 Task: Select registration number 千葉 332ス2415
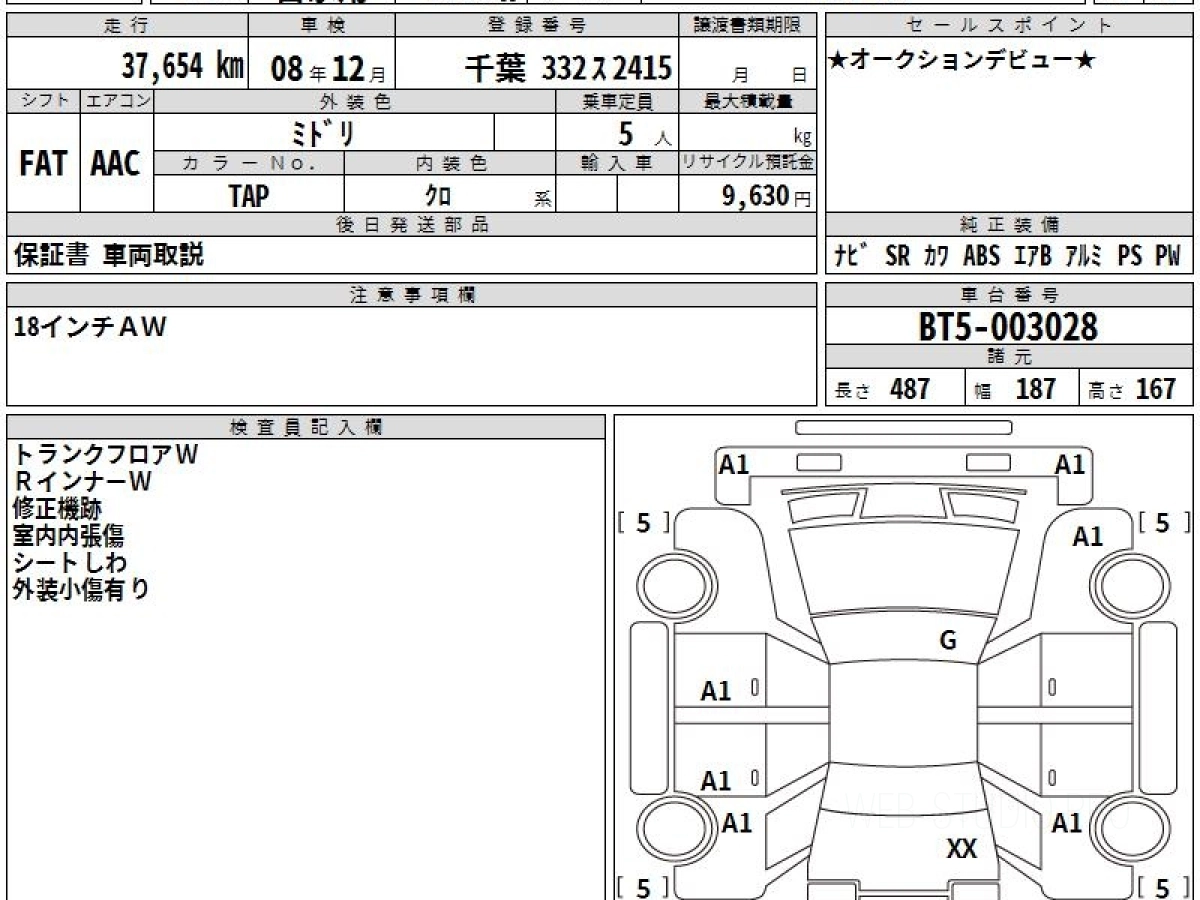point(568,69)
